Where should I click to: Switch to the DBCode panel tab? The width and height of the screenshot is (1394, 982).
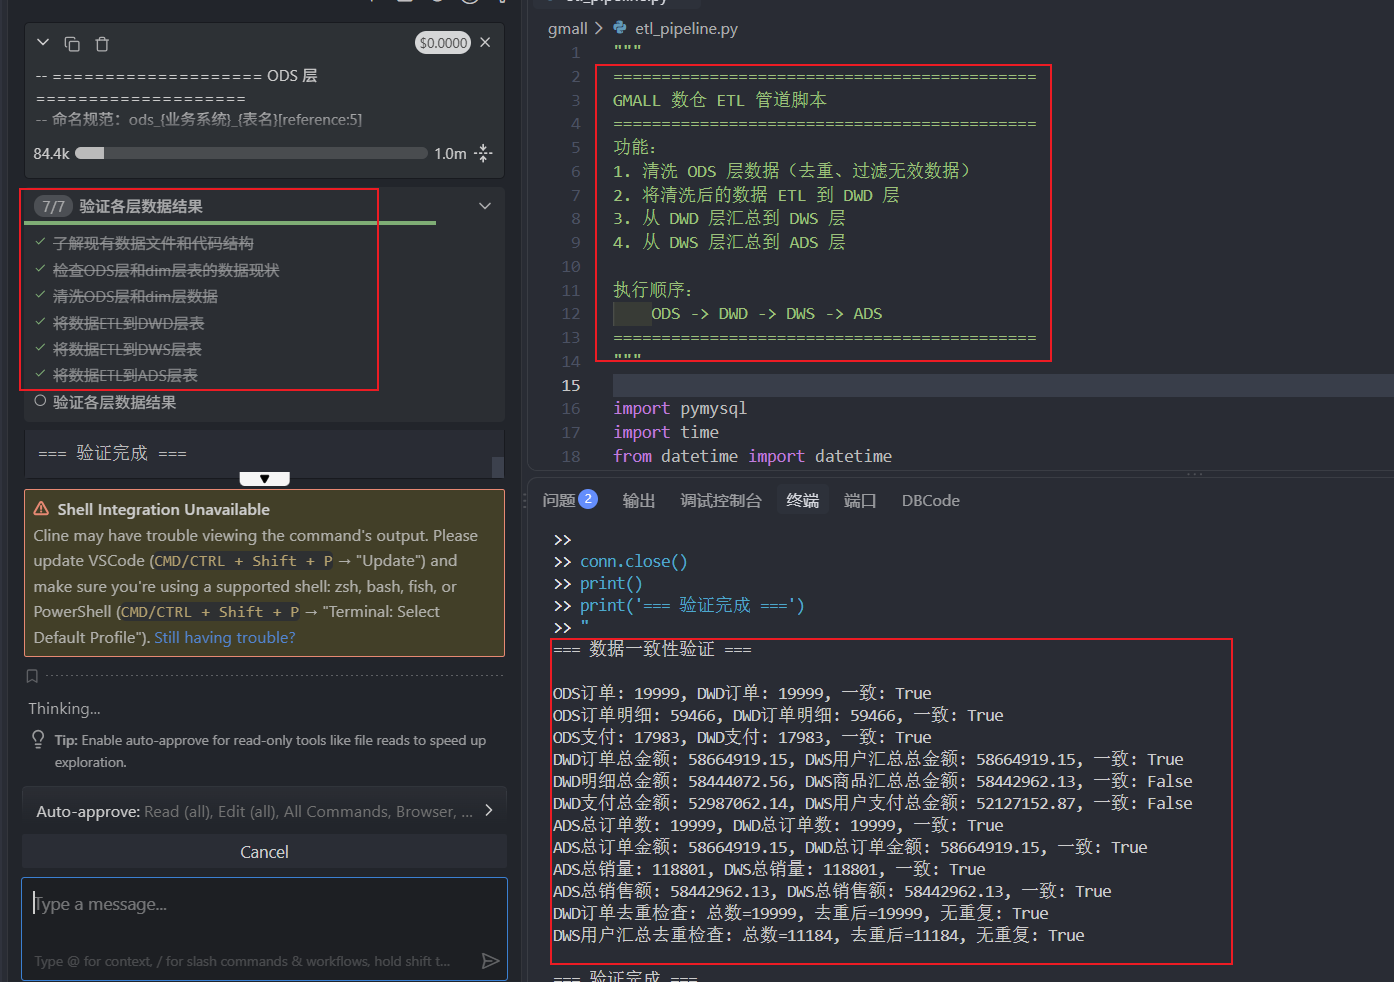coord(930,500)
